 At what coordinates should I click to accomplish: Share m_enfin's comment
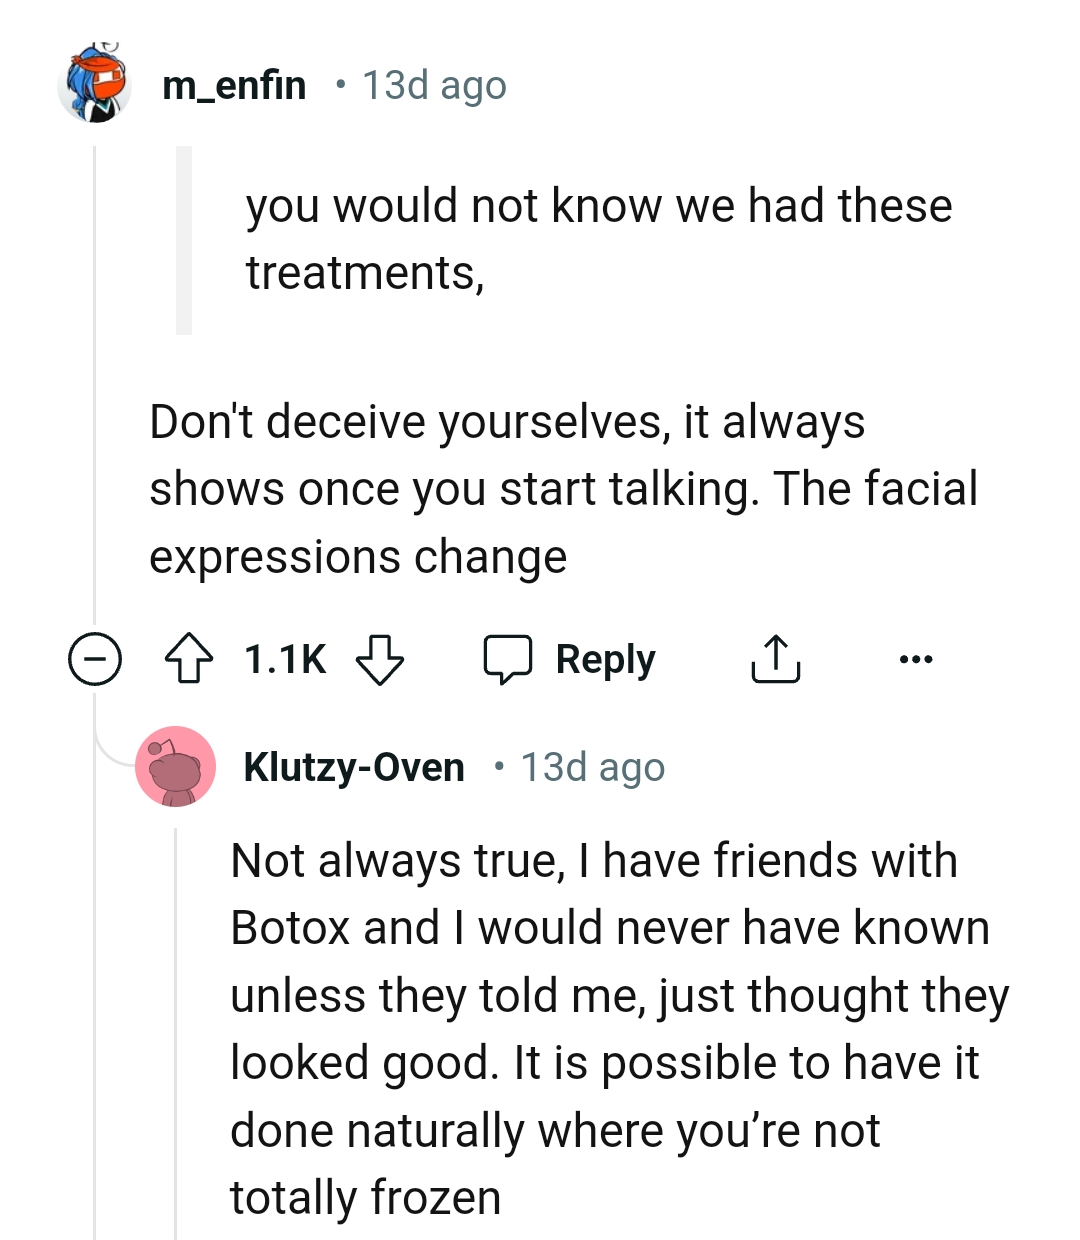(775, 658)
